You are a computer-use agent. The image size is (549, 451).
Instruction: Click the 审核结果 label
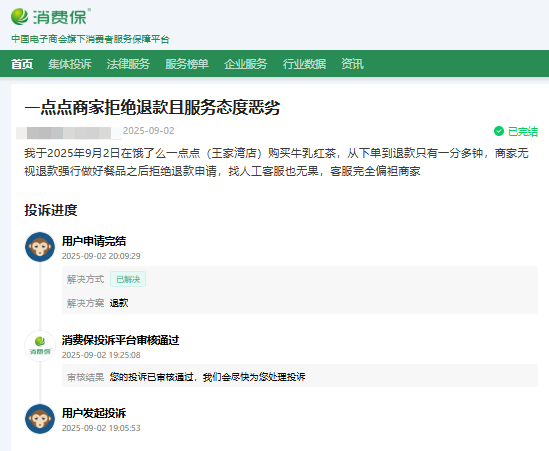point(85,377)
